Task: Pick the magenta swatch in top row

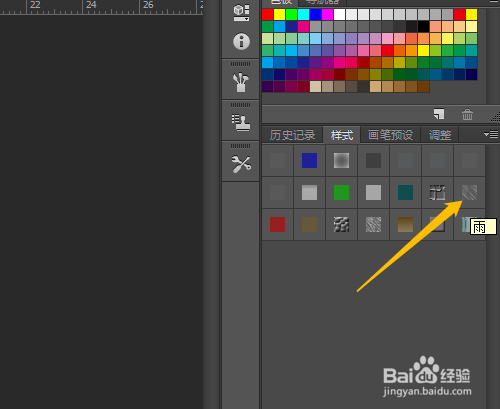Action: pyautogui.click(x=327, y=15)
